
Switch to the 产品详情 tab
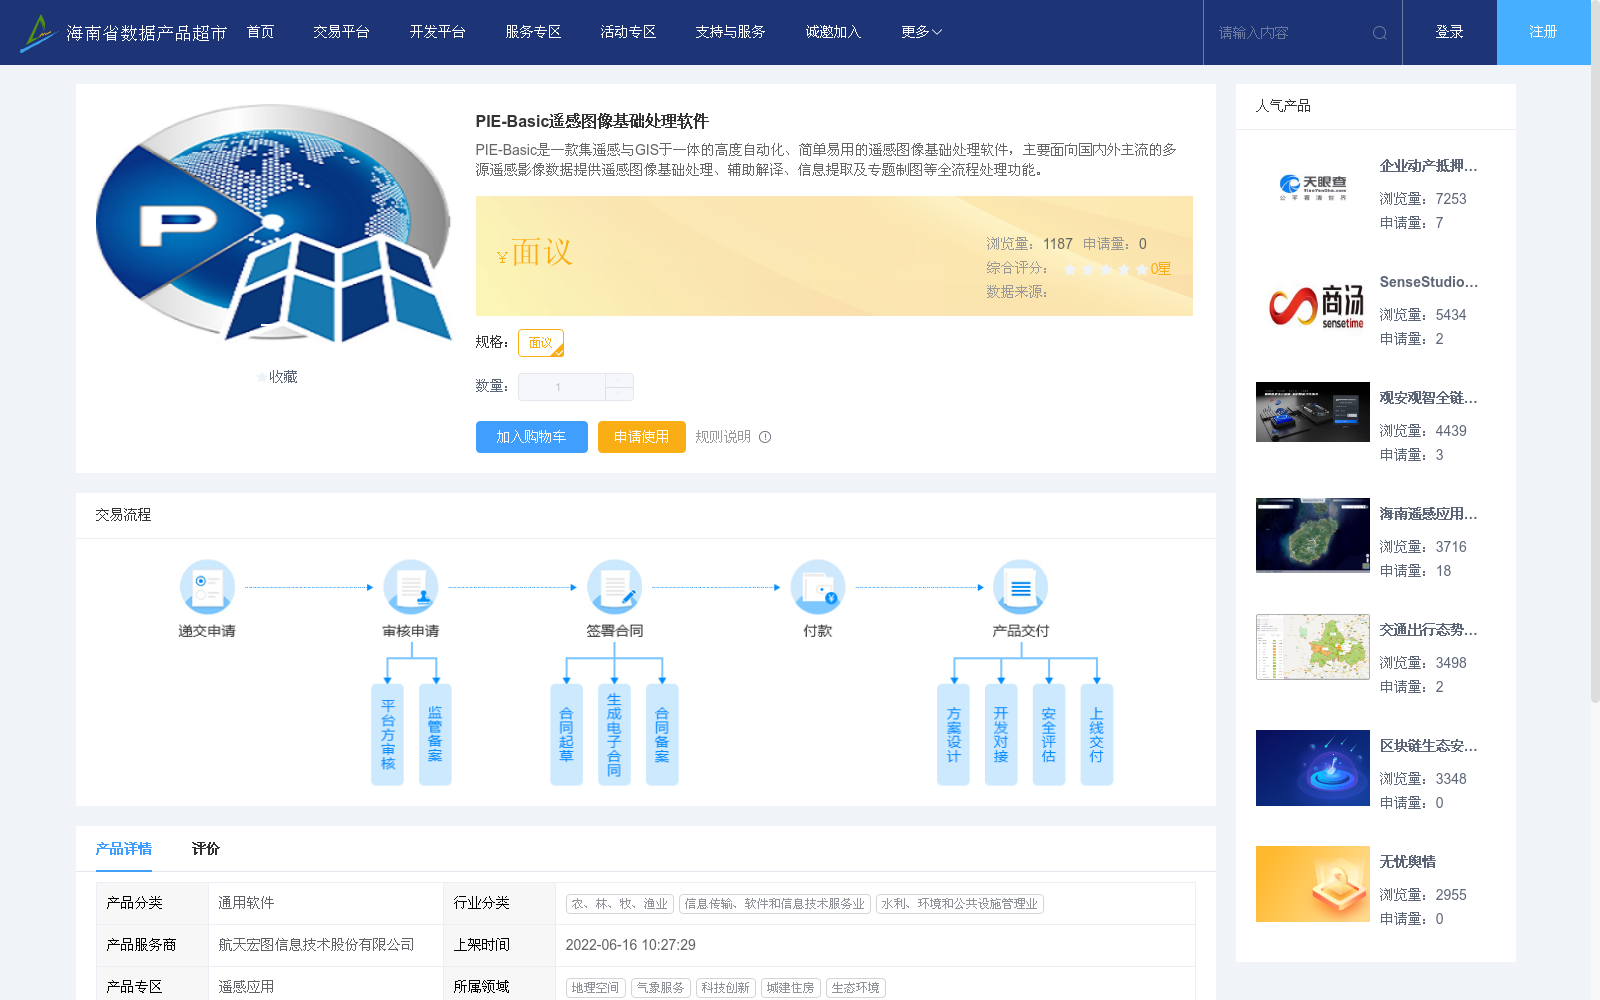(124, 849)
